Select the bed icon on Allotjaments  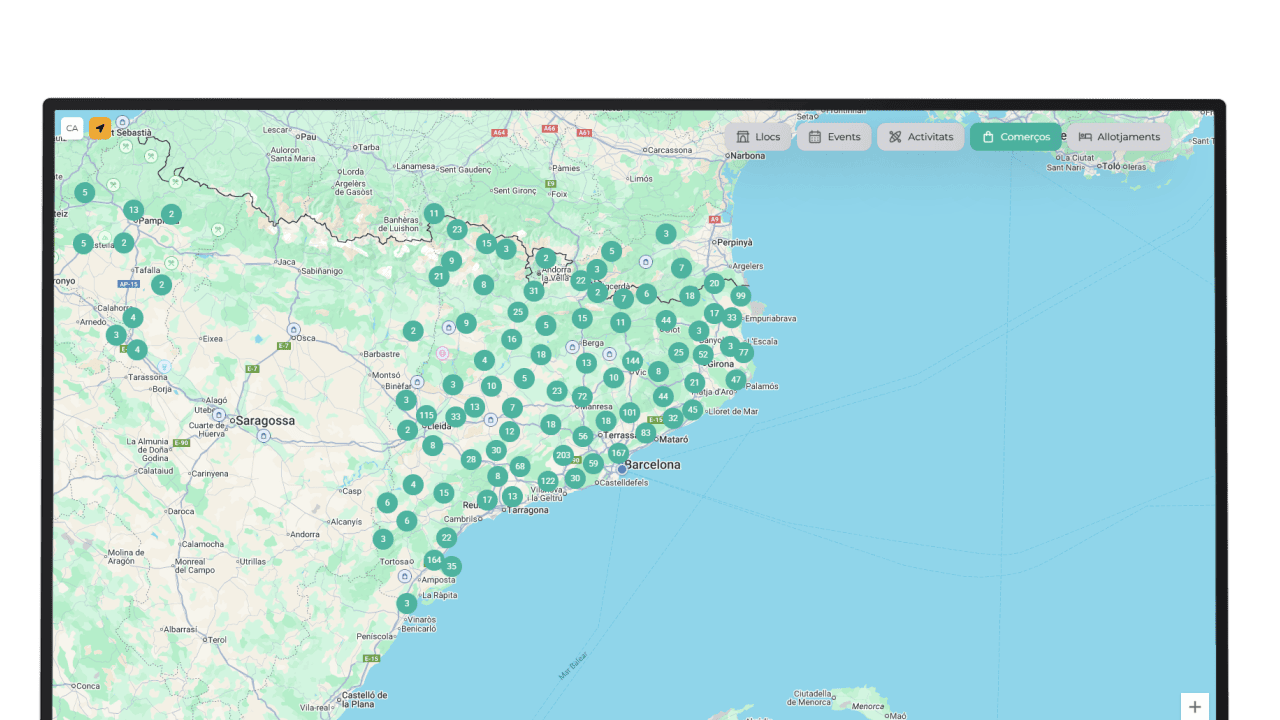[x=1084, y=137]
